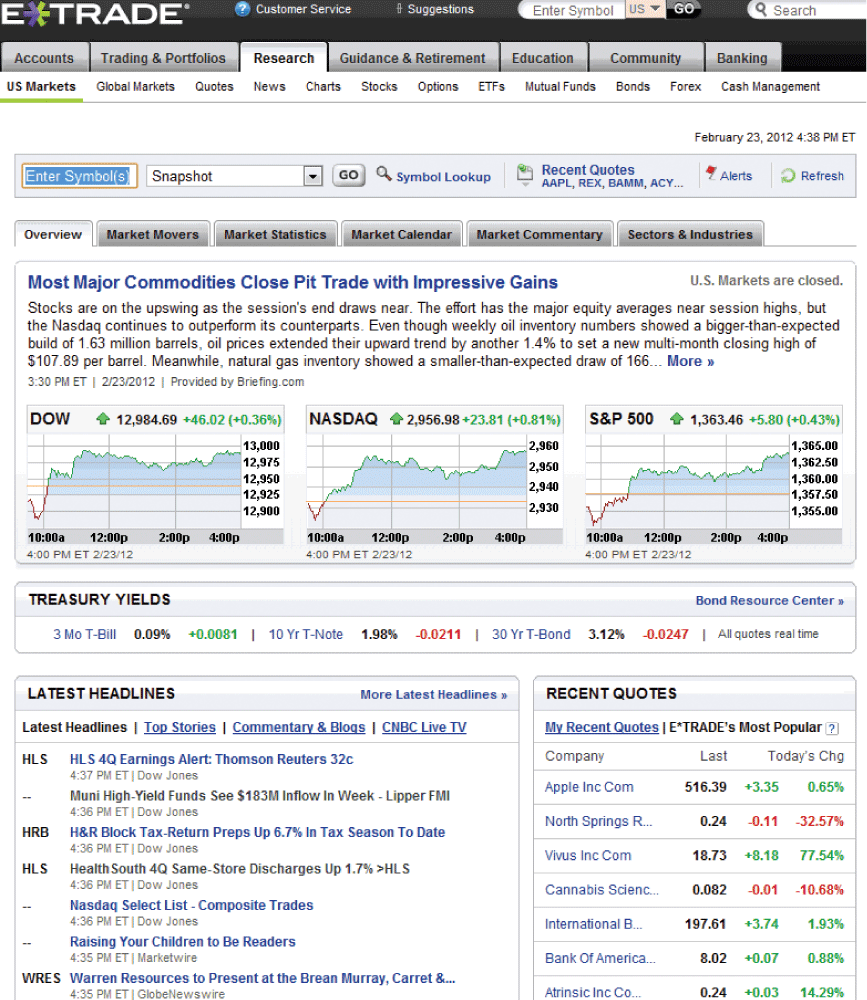The width and height of the screenshot is (867, 1000).
Task: Open the Cash Management submenu item
Action: pyautogui.click(x=770, y=87)
